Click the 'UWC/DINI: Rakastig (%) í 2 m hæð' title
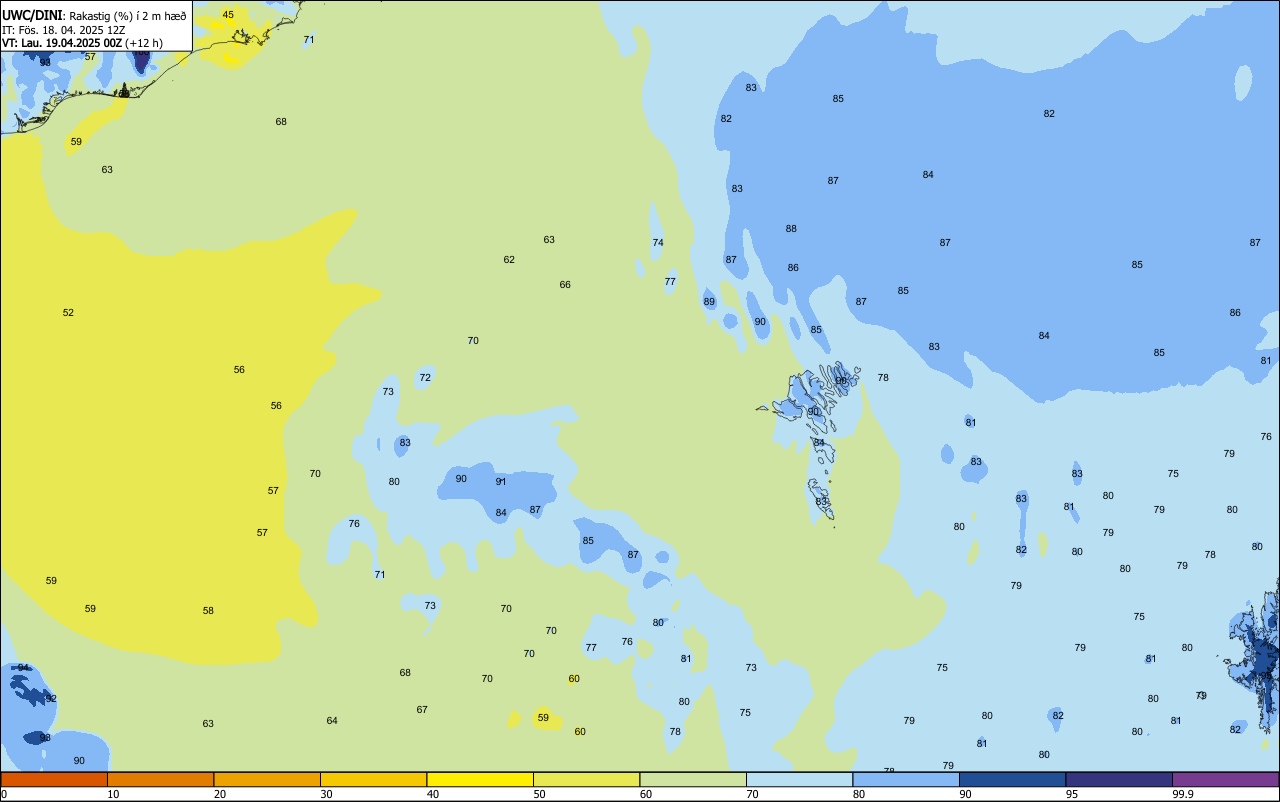1280x802 pixels. click(x=94, y=15)
